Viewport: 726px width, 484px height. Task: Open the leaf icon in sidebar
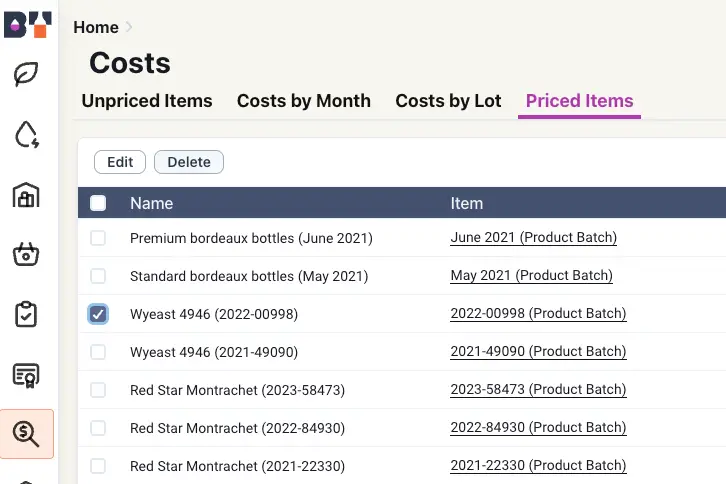26,74
